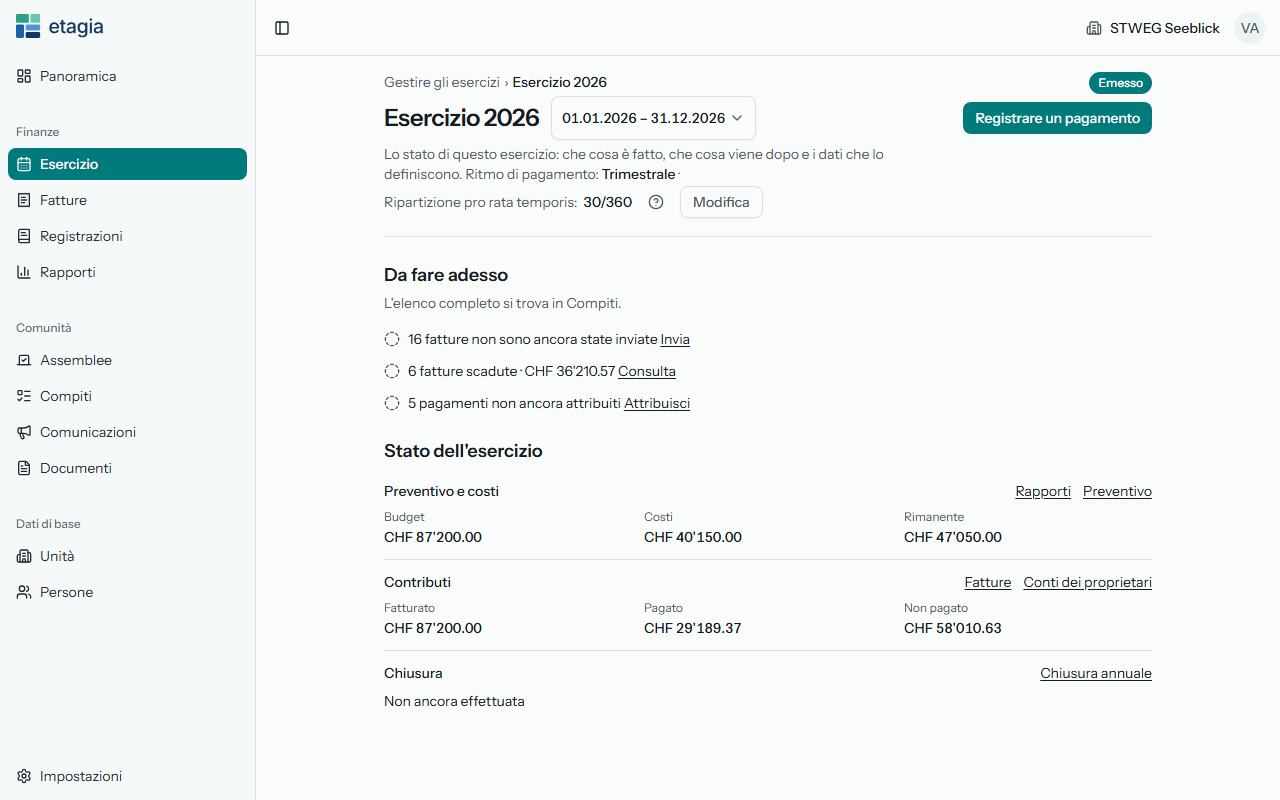Follow the Invia link for unsent invoices
Screen dimensions: 1280x800
[x=675, y=339]
